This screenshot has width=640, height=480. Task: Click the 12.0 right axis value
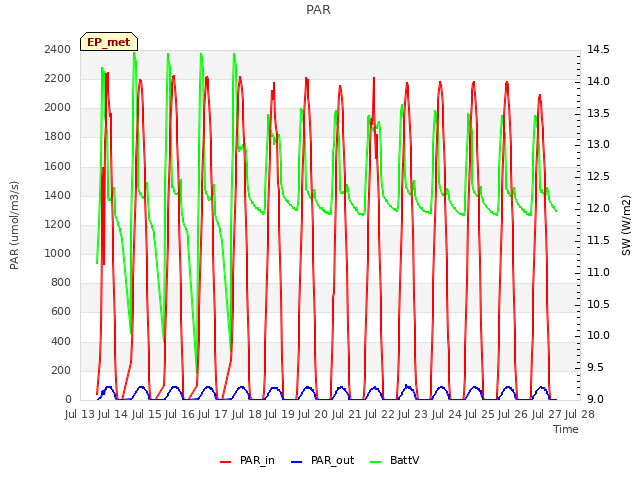click(598, 209)
